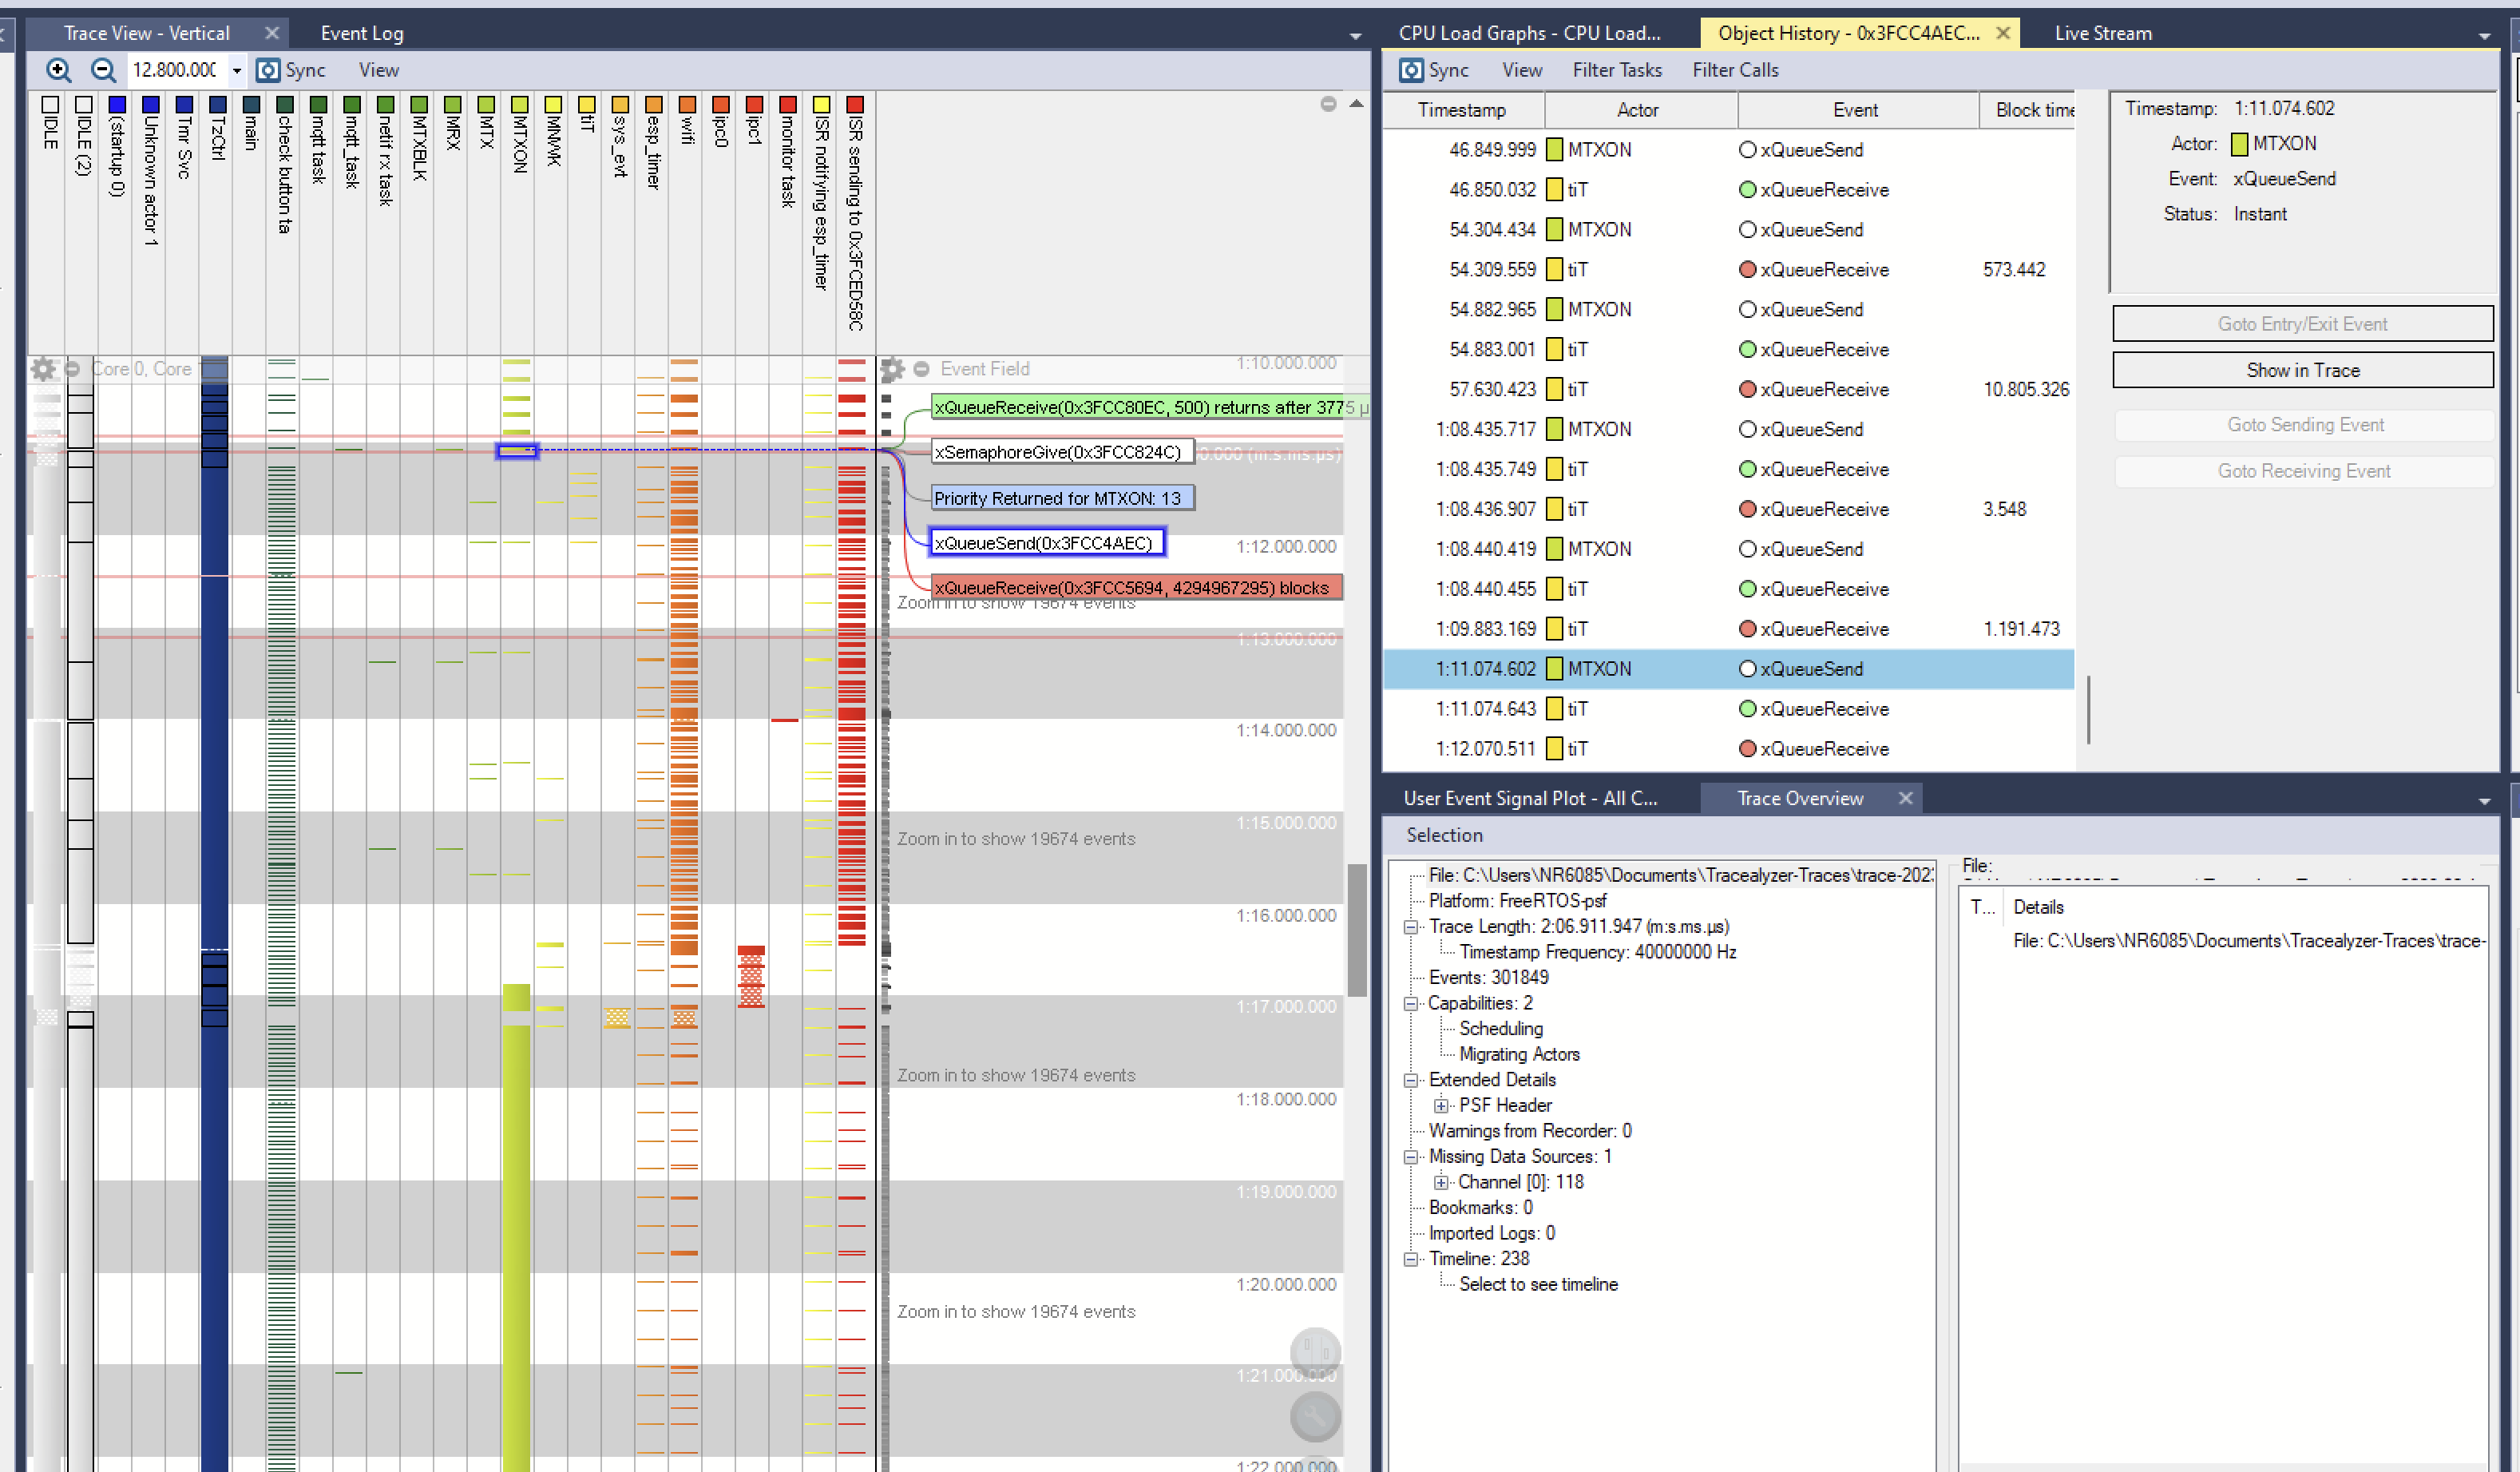Click the zoom out magnifier icon
The width and height of the screenshot is (2520, 1472).
pyautogui.click(x=102, y=69)
